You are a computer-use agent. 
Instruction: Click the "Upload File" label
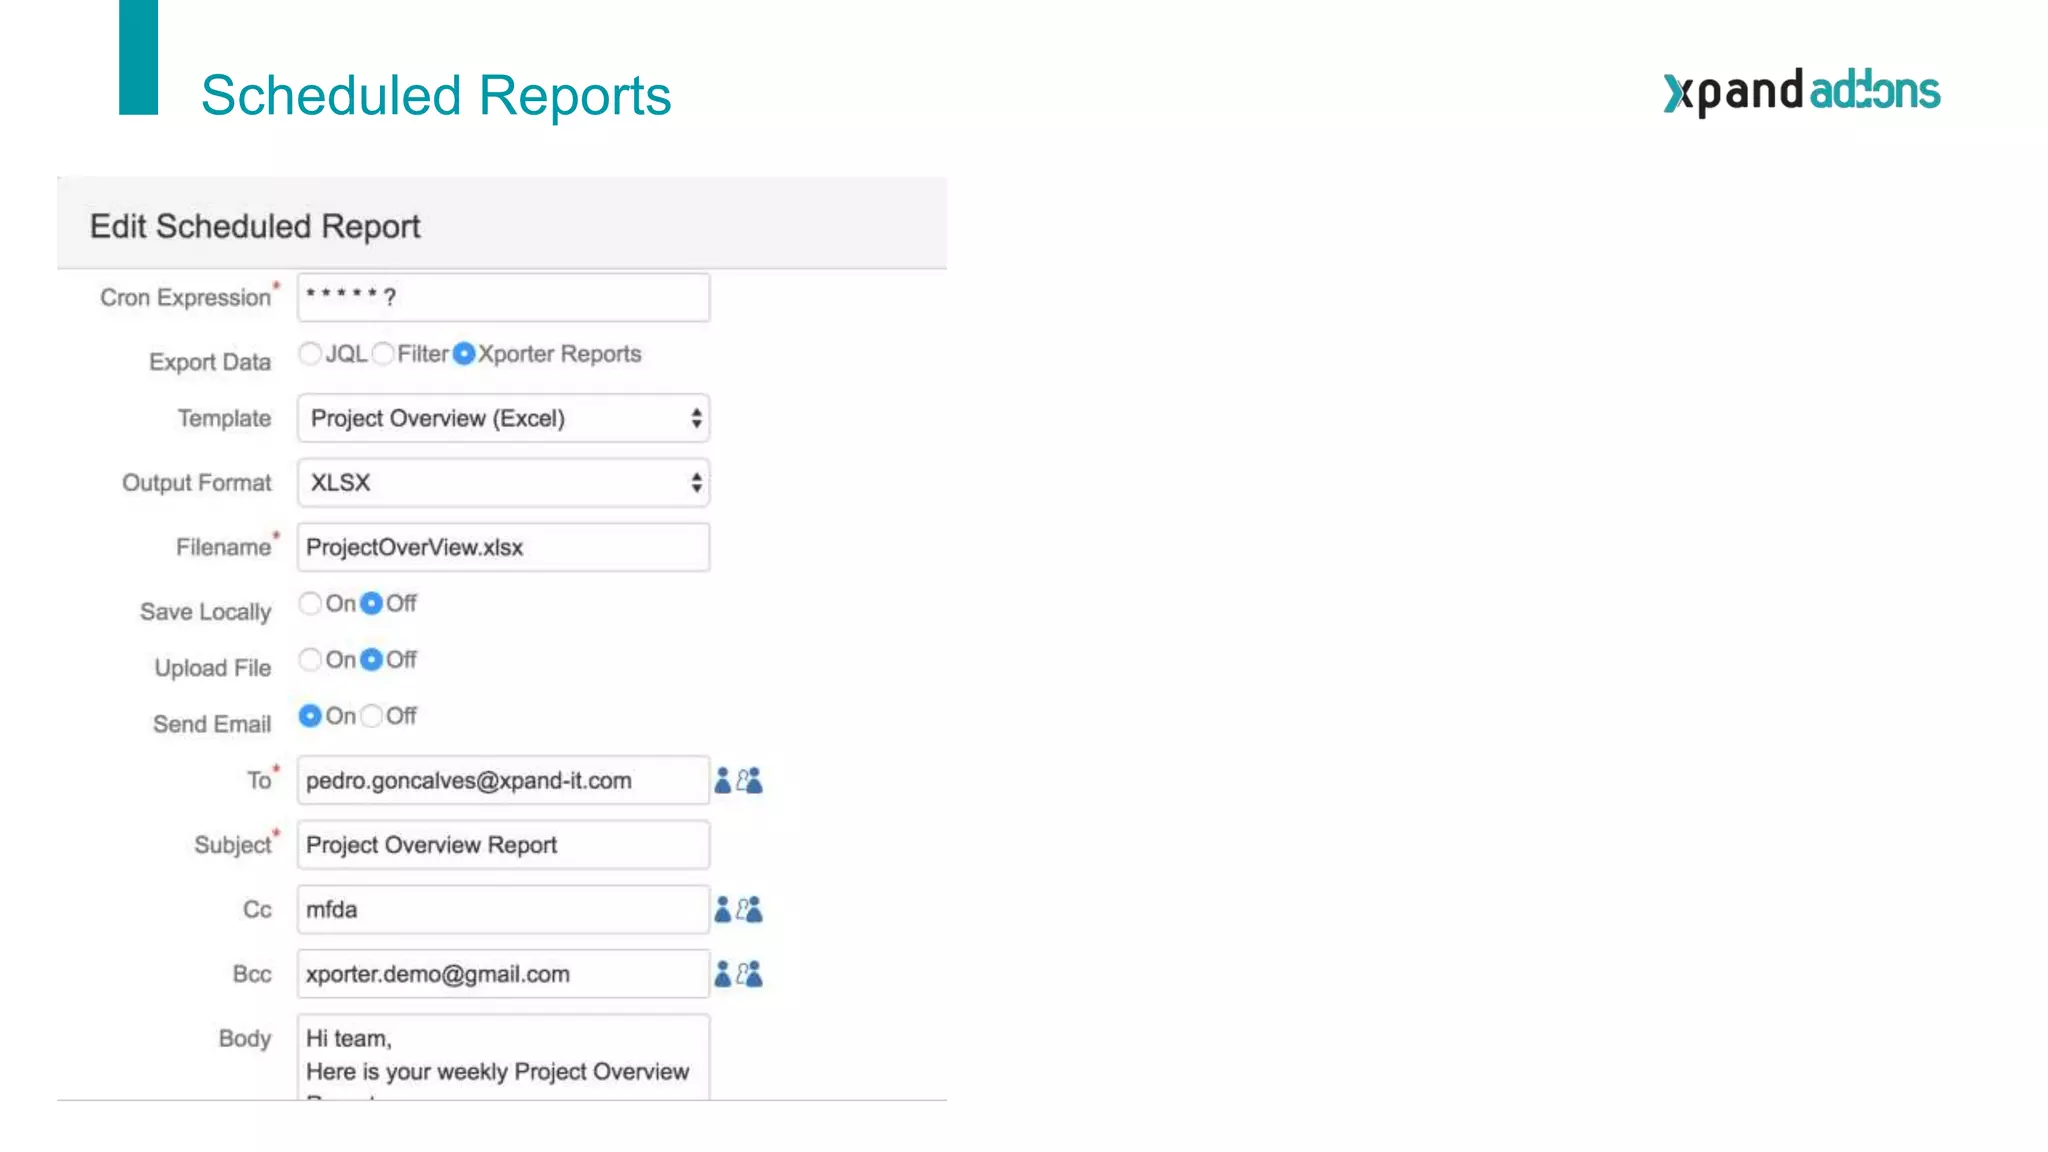213,668
